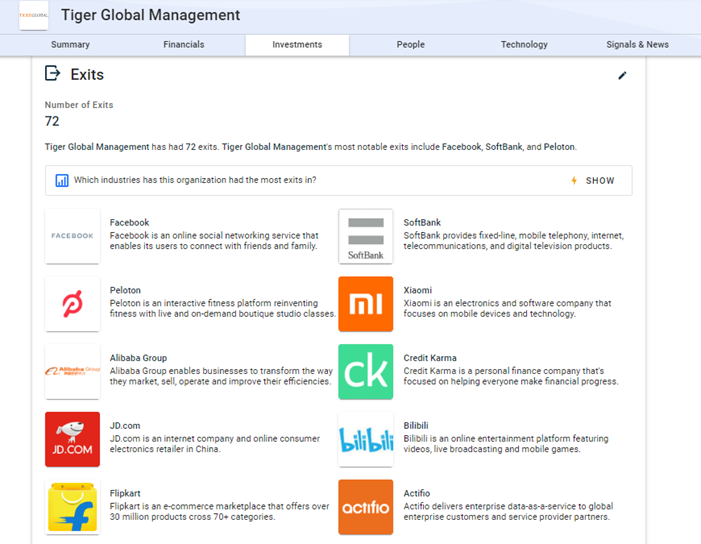Click the industries with most exits question
Viewport: 701px width, 544px height.
pos(195,180)
